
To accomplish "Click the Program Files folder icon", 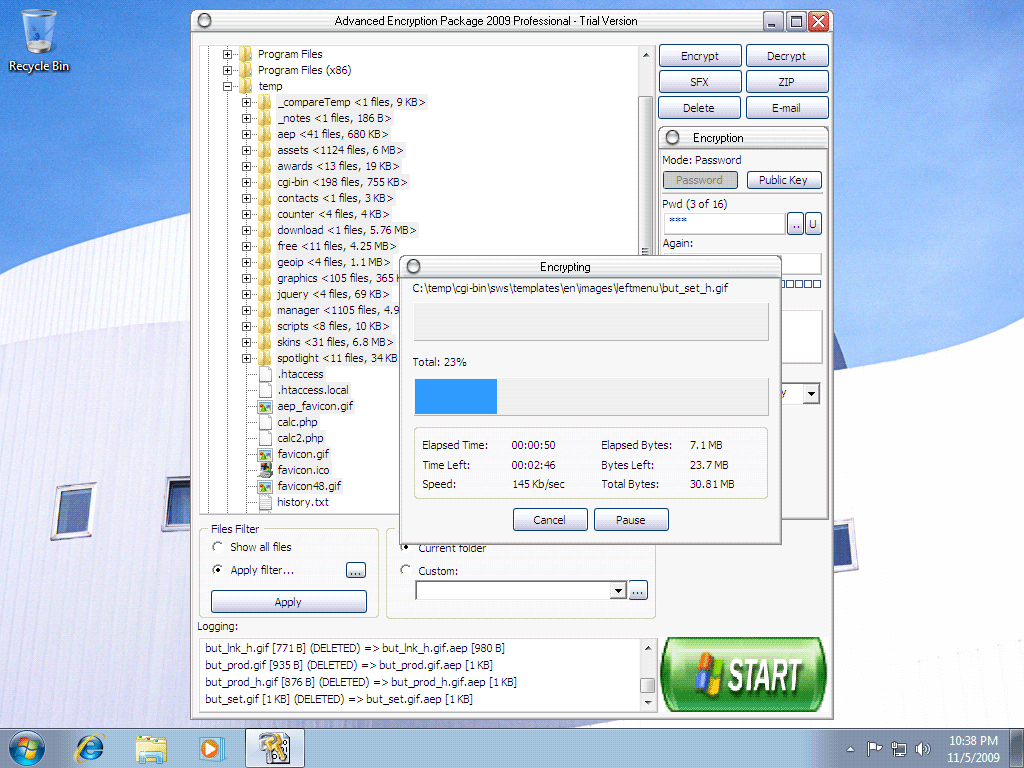I will click(x=246, y=54).
